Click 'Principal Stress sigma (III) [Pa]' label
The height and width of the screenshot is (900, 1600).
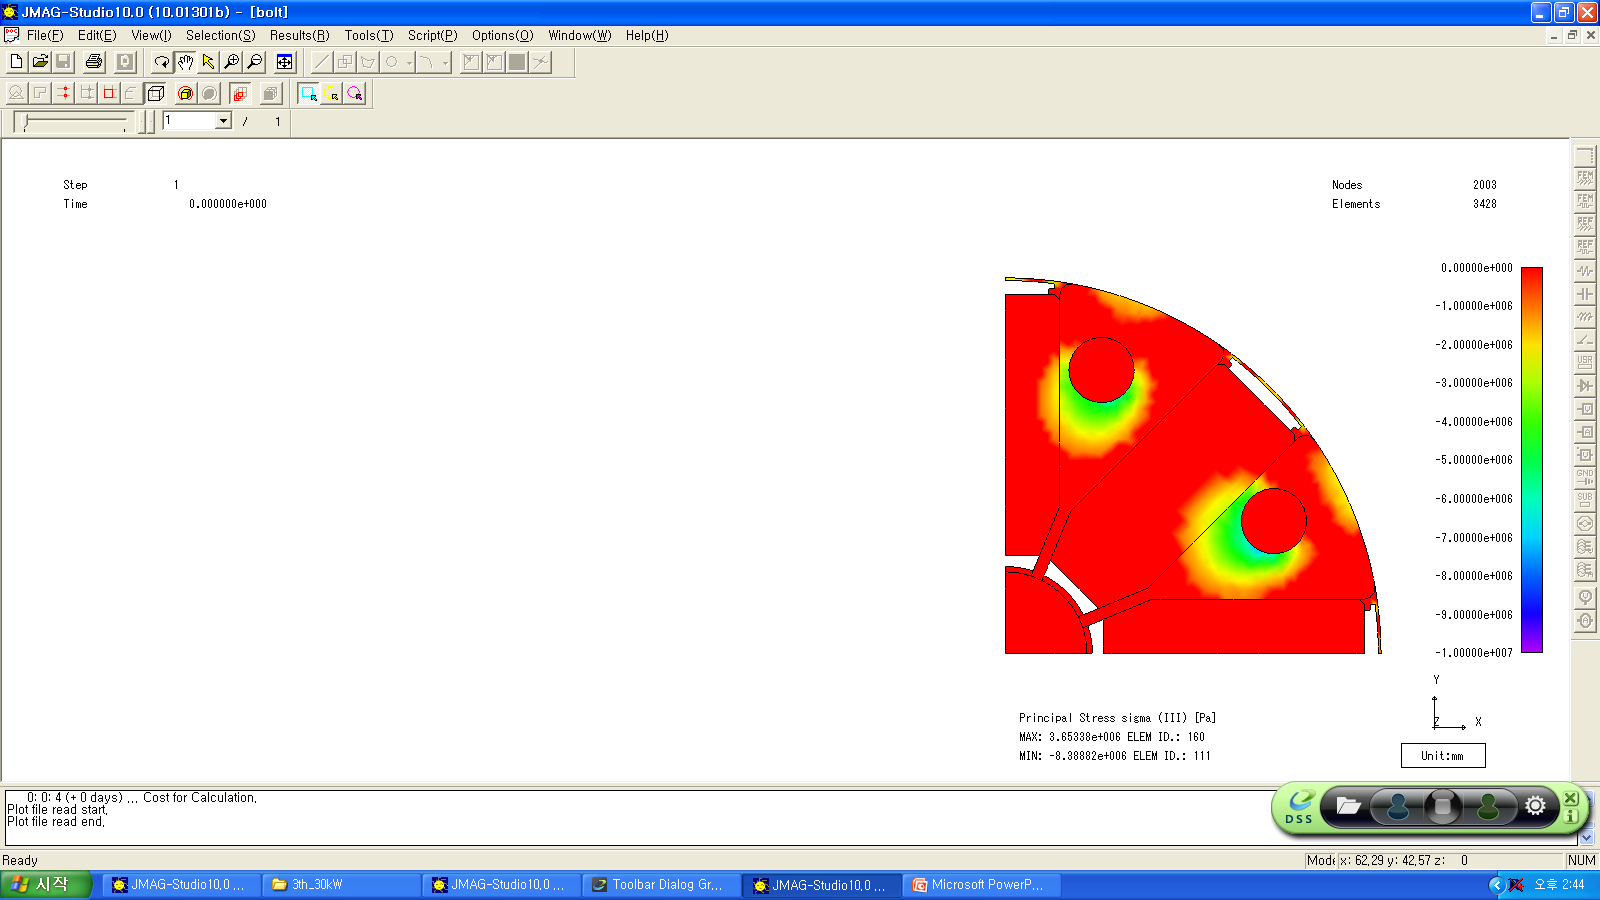(x=1117, y=718)
